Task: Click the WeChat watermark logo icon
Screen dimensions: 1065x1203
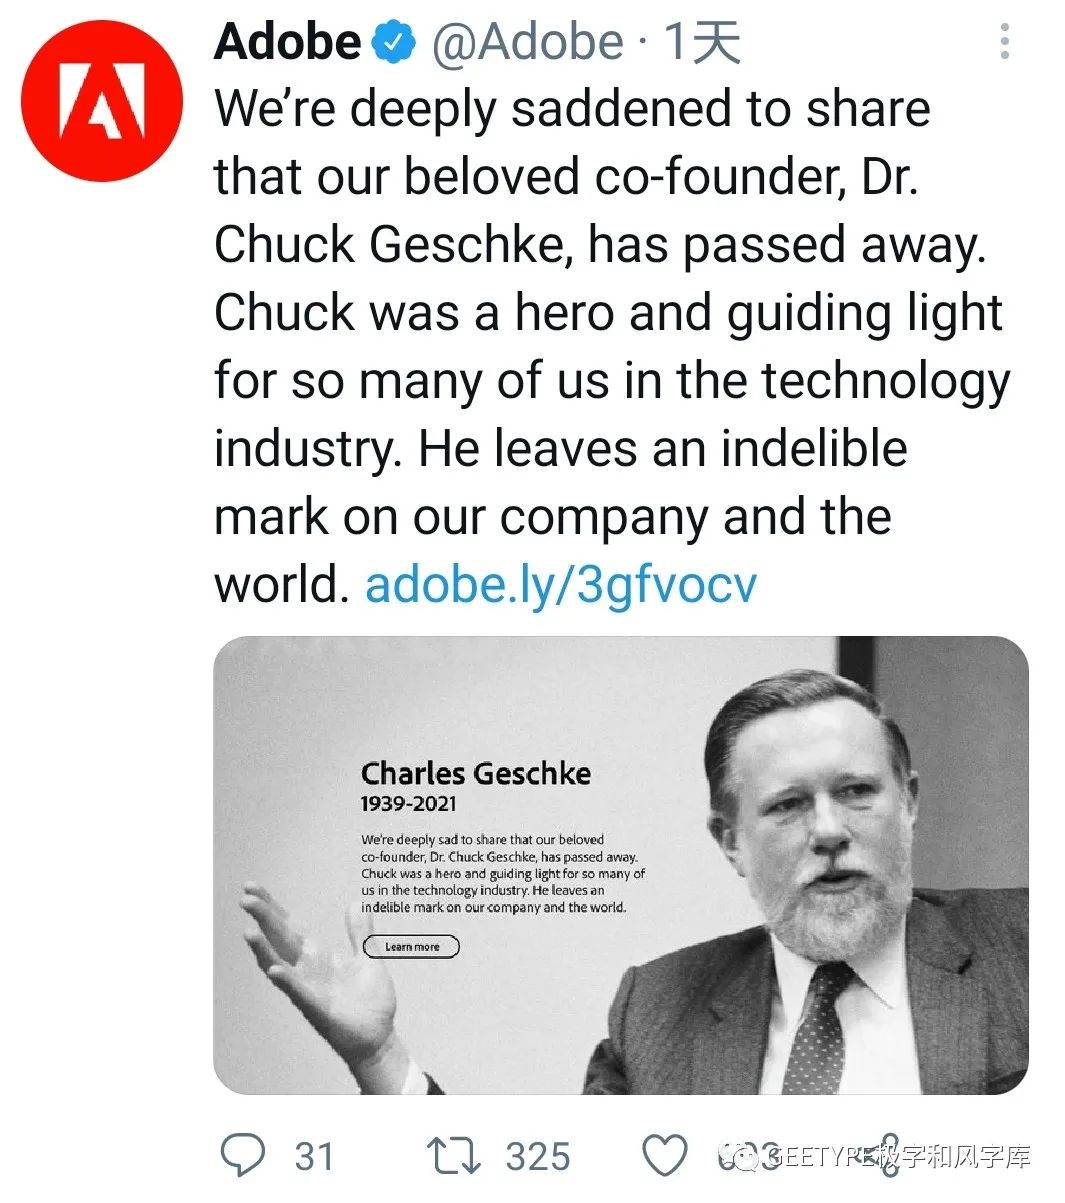Action: click(x=740, y=1158)
